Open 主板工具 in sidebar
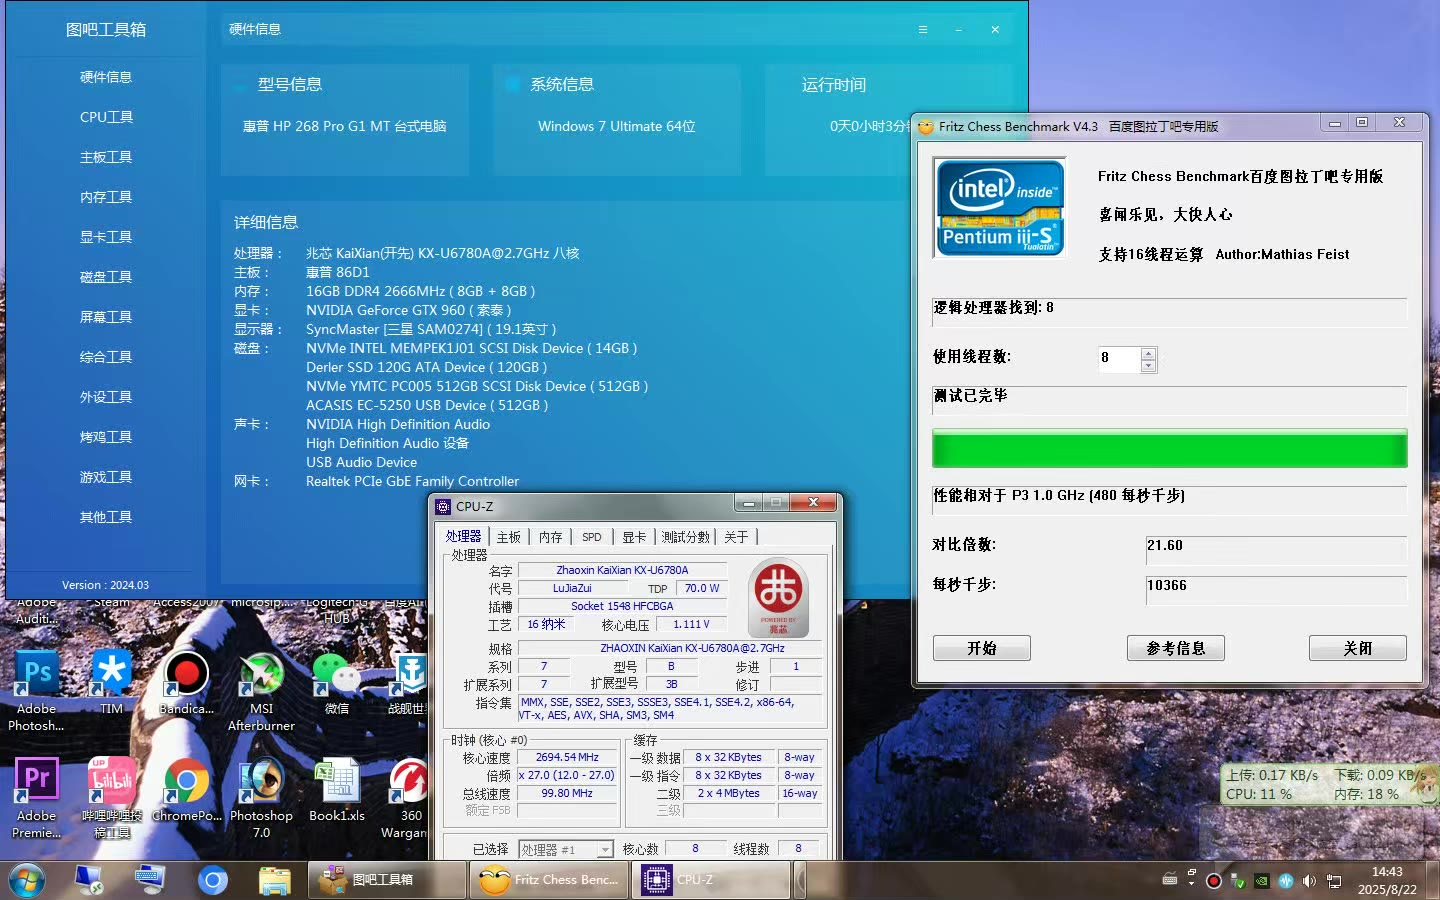This screenshot has height=900, width=1440. coord(106,157)
